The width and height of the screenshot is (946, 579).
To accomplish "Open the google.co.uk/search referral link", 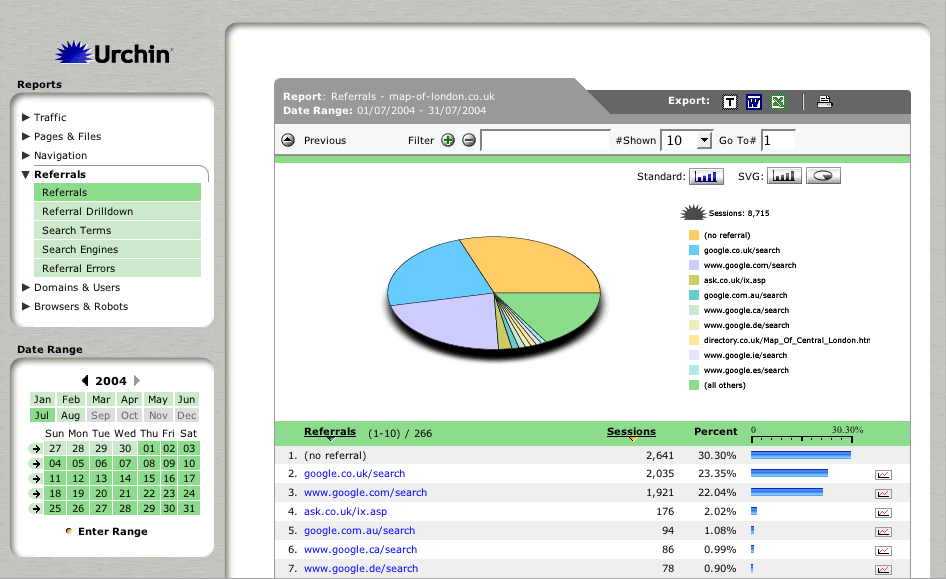I will pyautogui.click(x=354, y=473).
